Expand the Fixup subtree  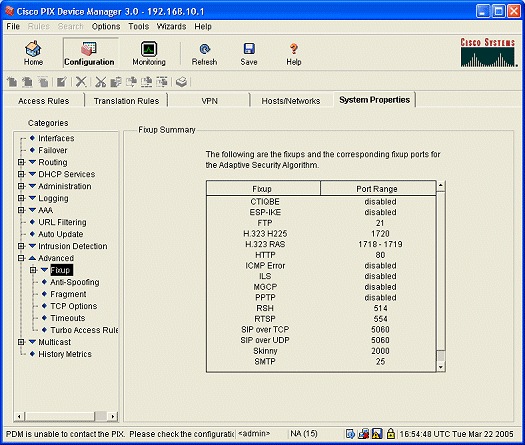(x=33, y=270)
